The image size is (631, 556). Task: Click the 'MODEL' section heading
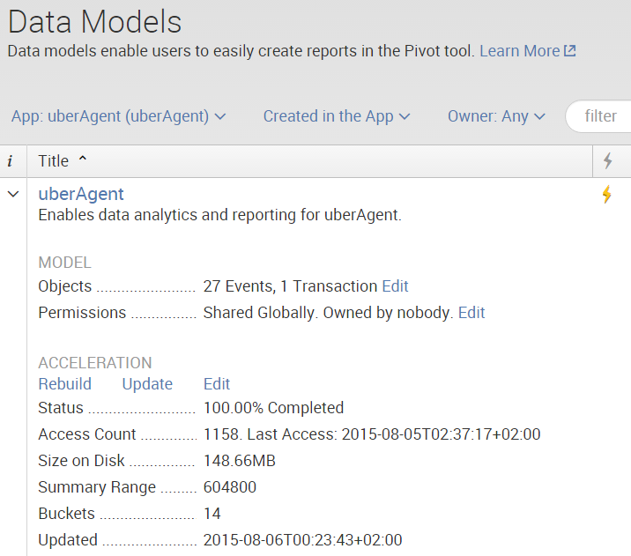click(x=65, y=263)
